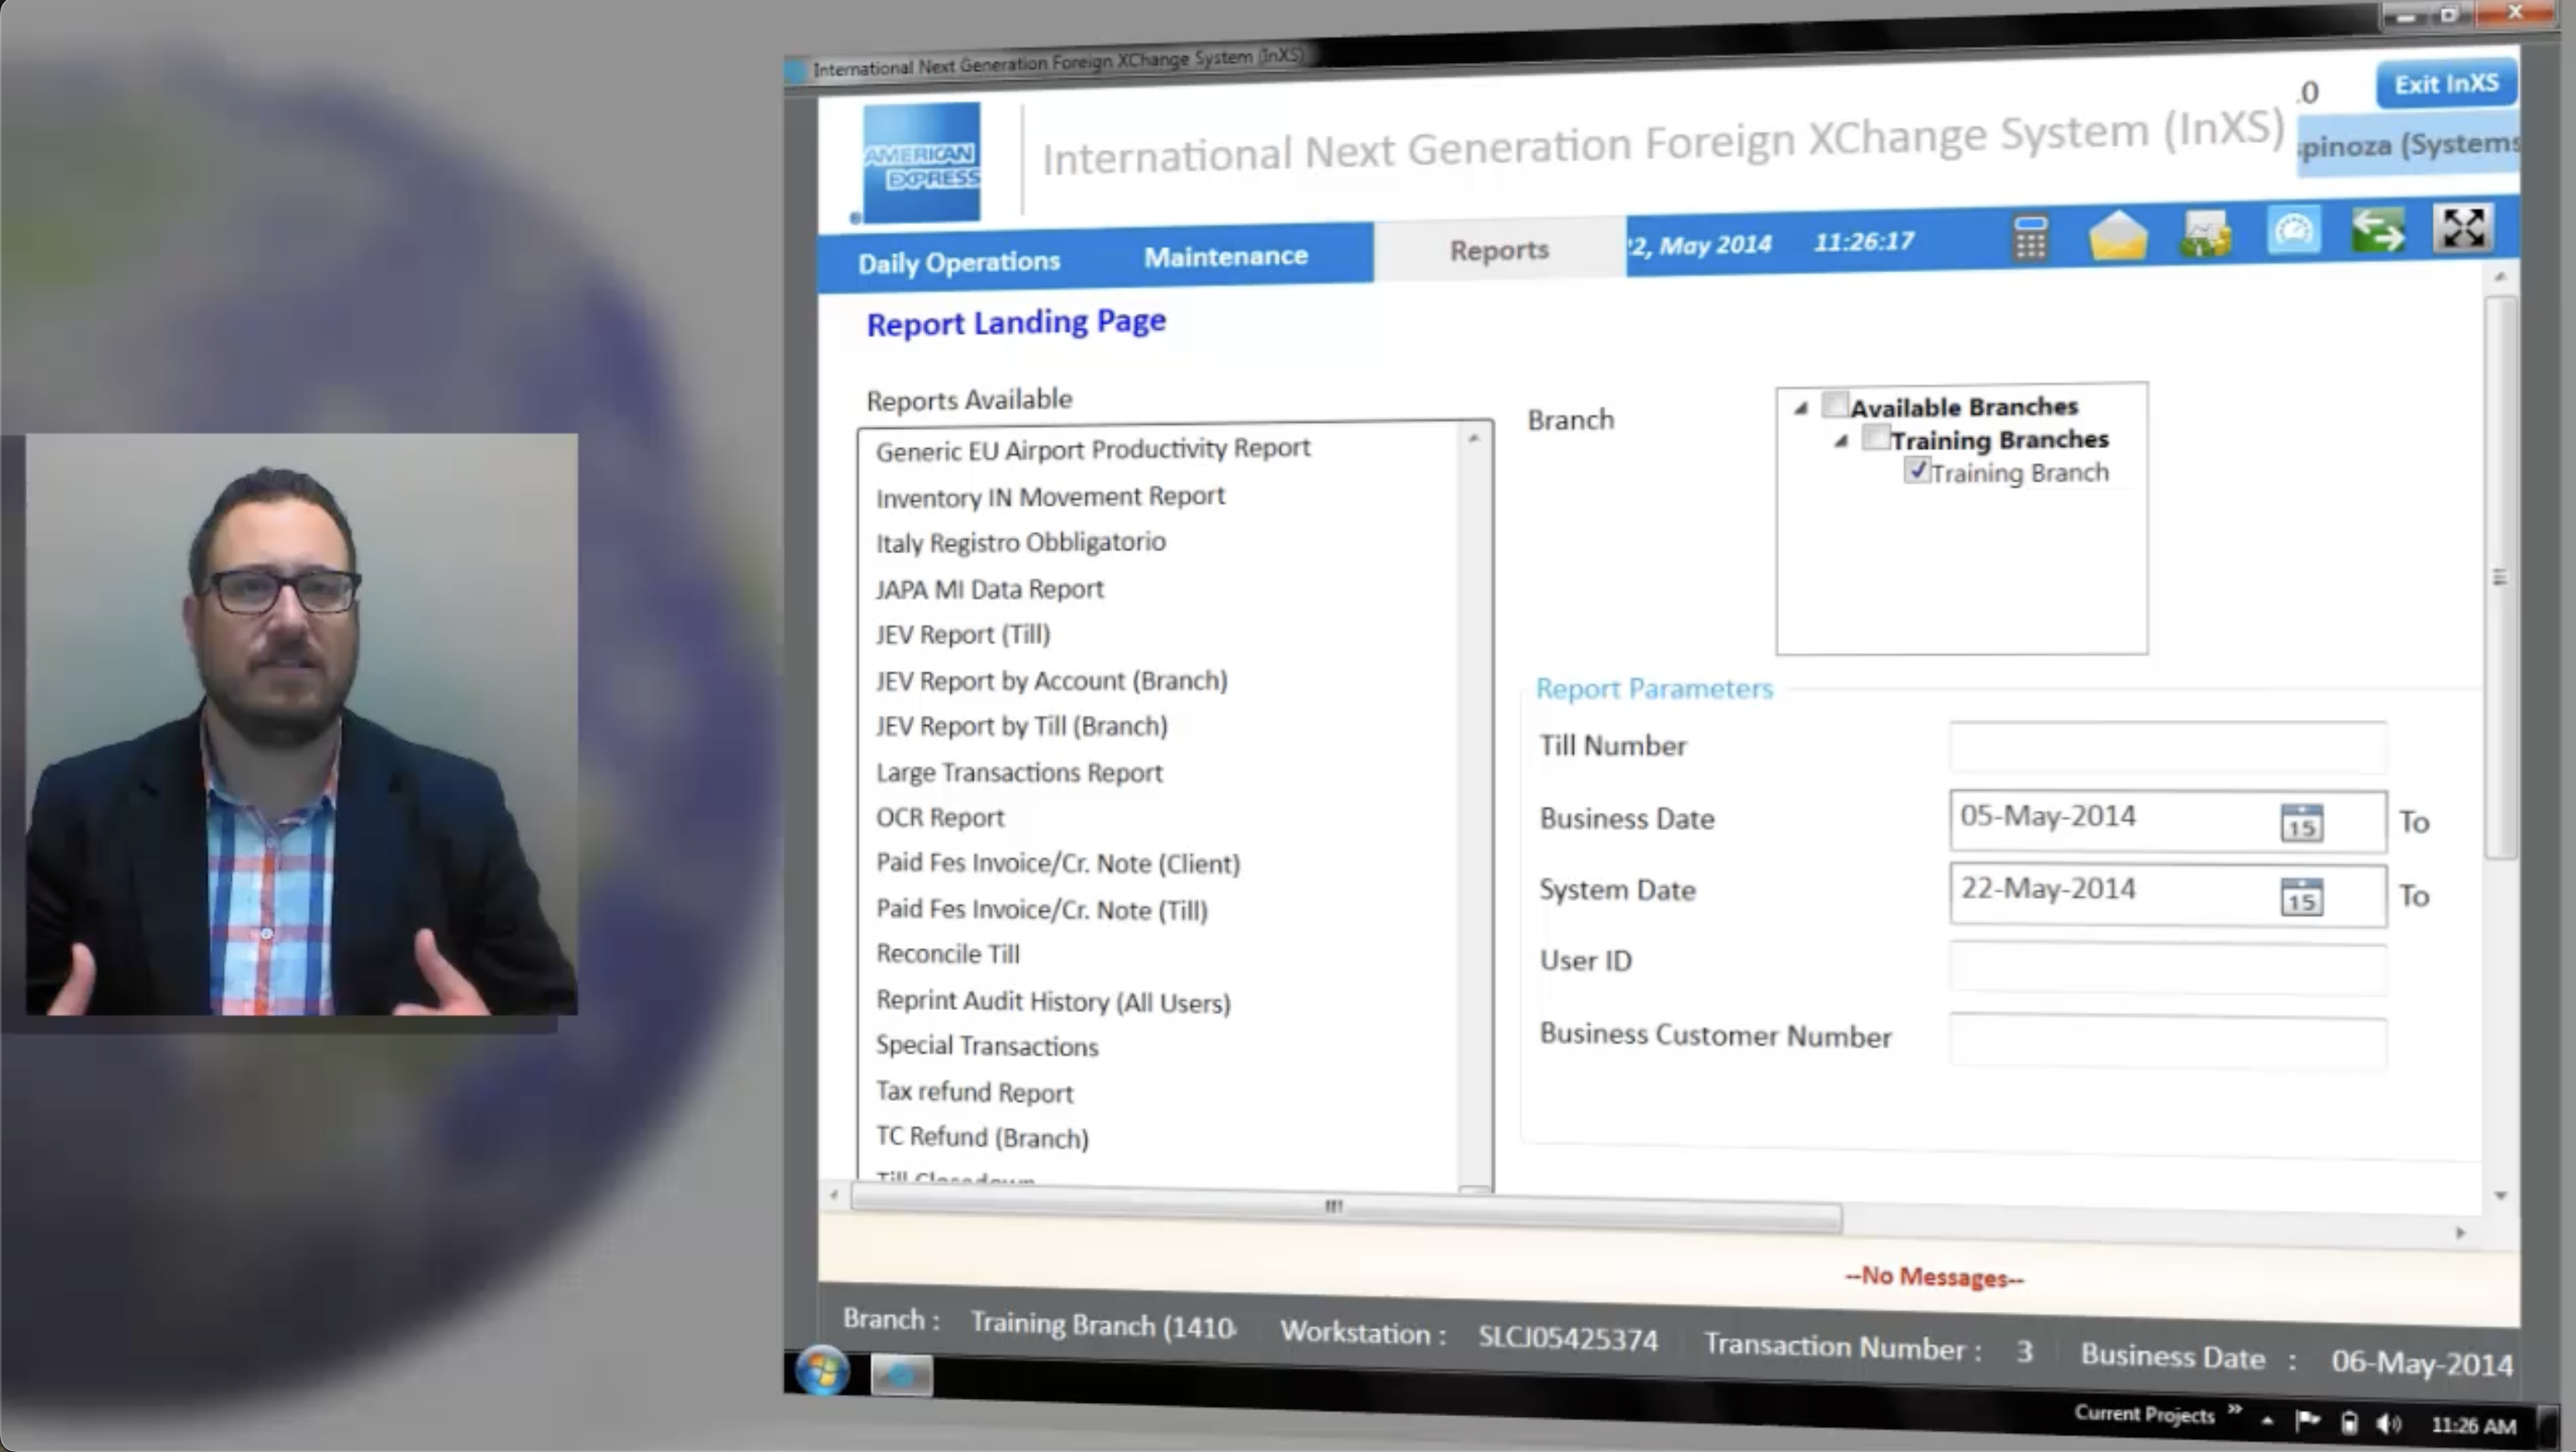
Task: Click reports list scroll up arrow
Action: 1473,439
